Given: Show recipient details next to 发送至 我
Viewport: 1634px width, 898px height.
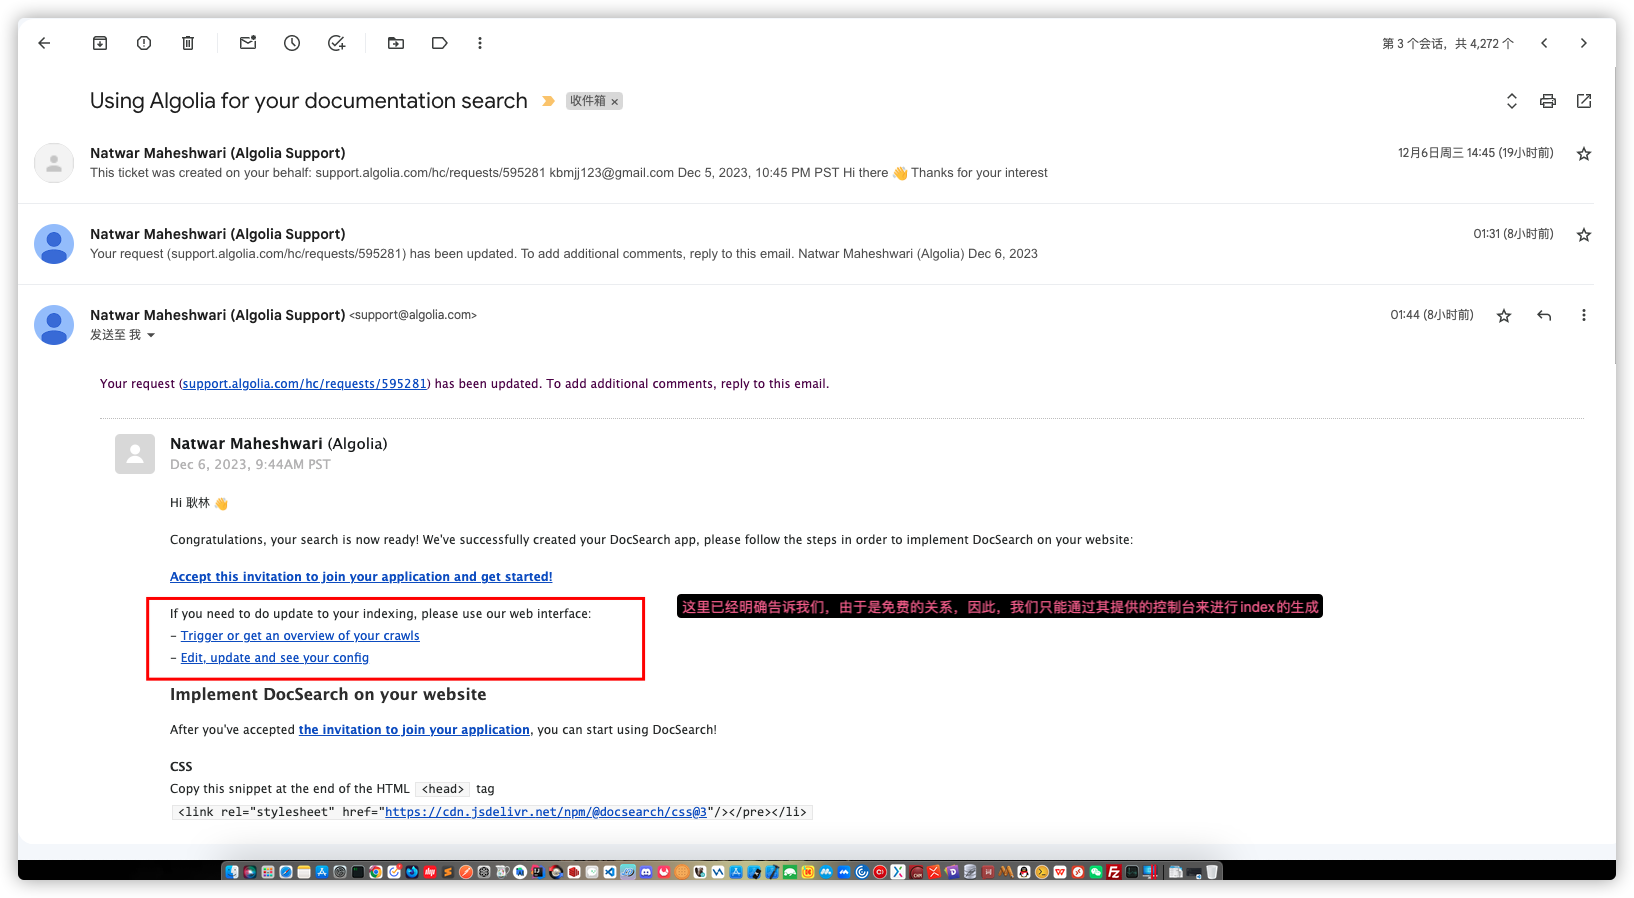Looking at the screenshot, I should point(151,336).
